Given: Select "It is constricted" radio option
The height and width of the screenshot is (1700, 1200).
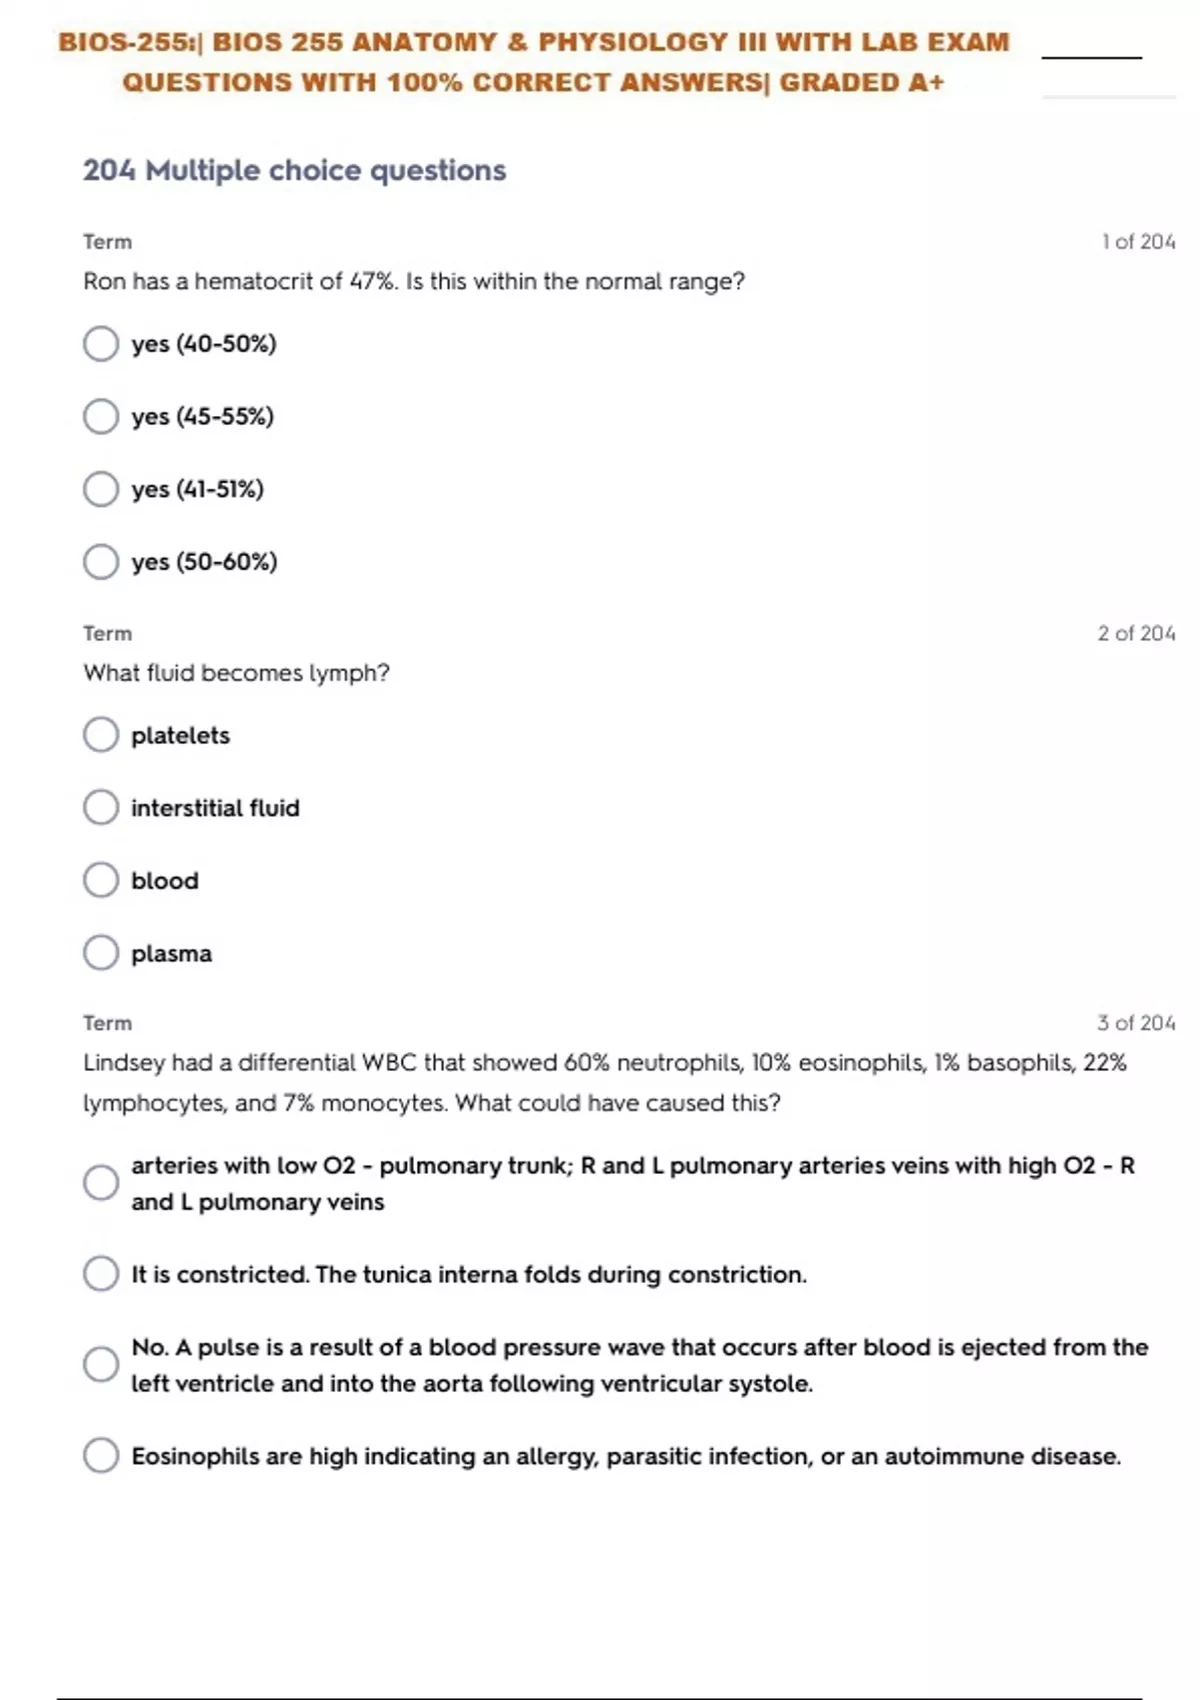Looking at the screenshot, I should pyautogui.click(x=101, y=1274).
